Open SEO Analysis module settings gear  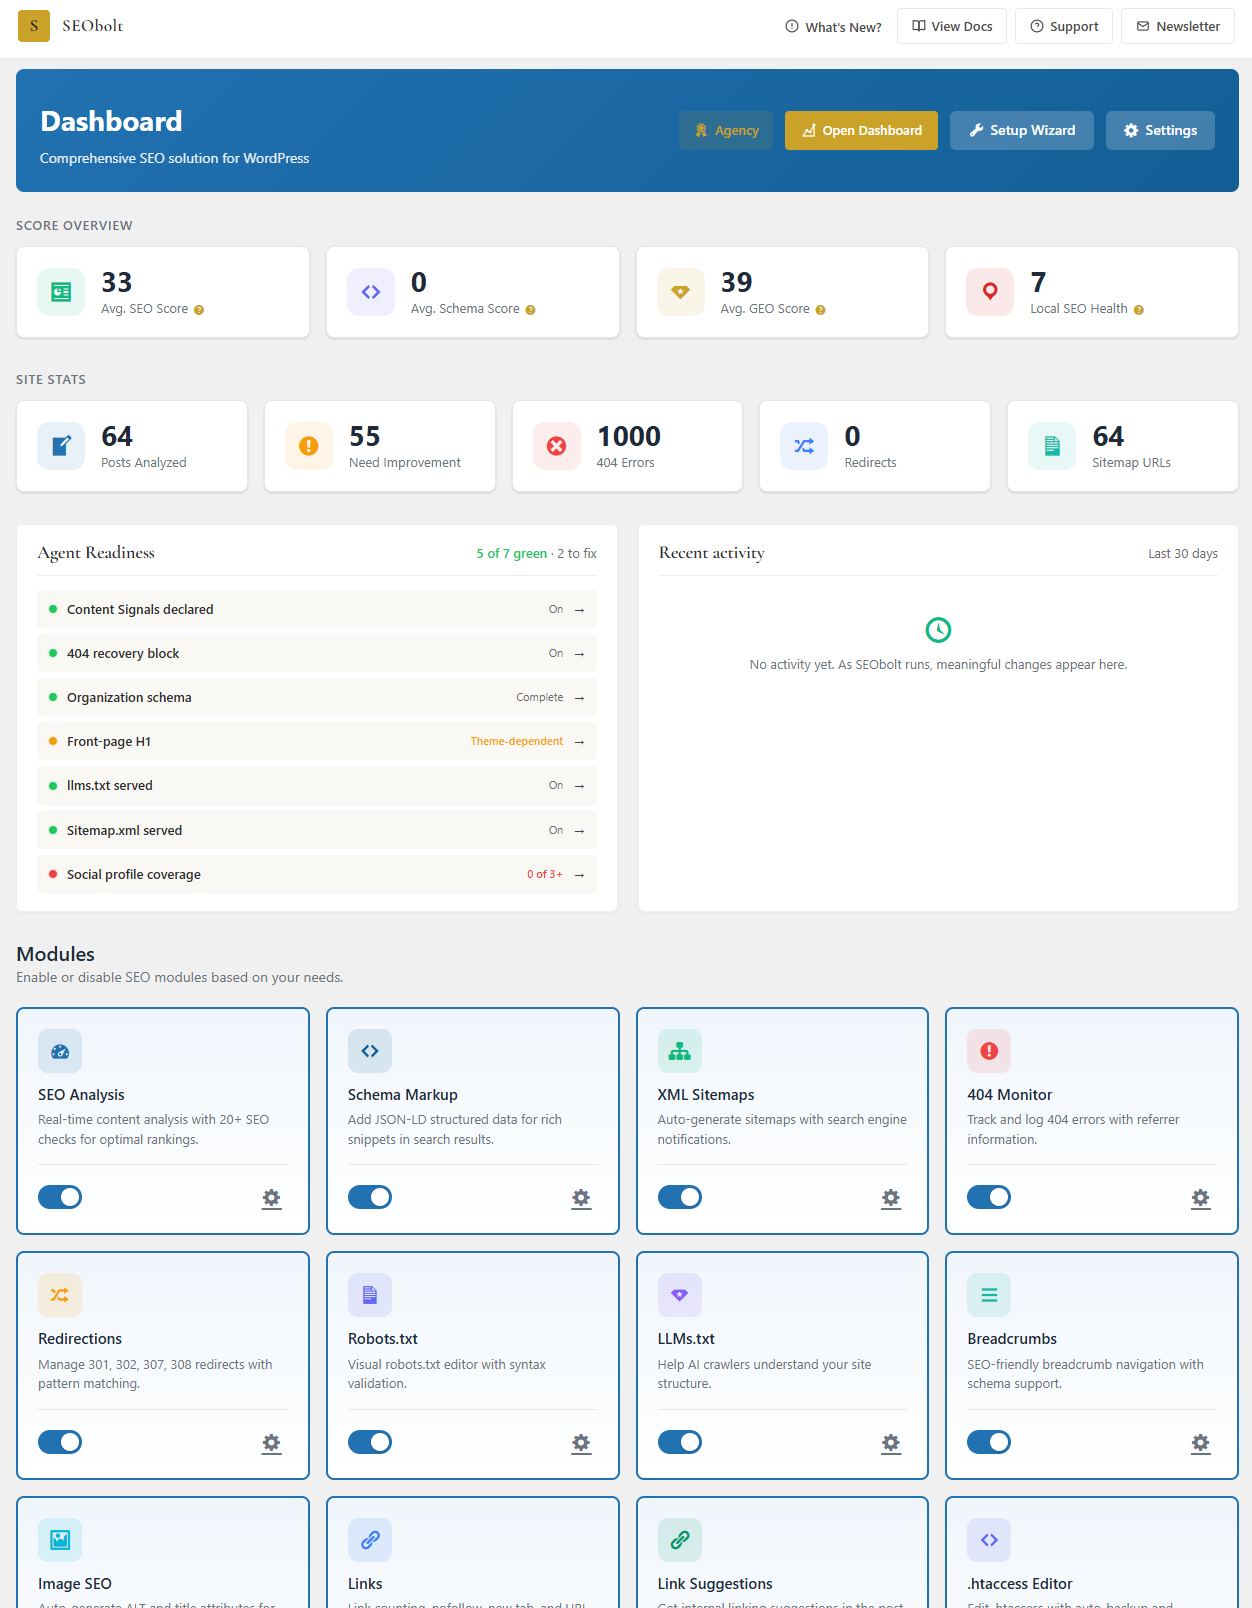click(x=271, y=1198)
